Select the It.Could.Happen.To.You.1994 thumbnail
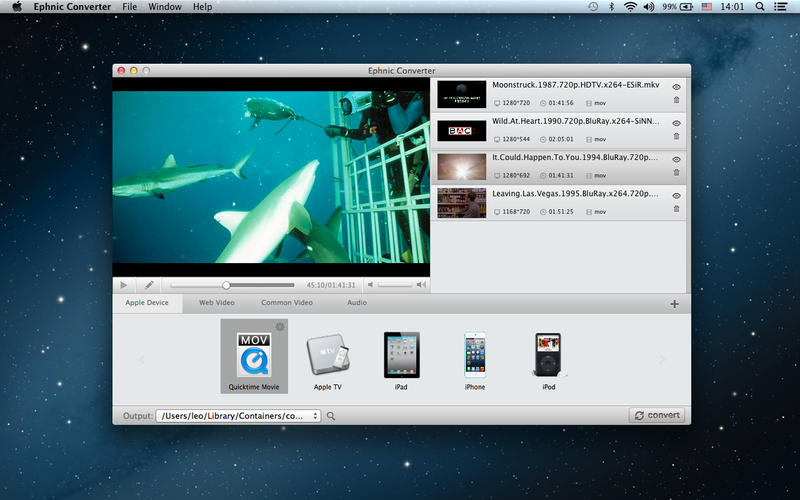800x500 pixels. [x=462, y=166]
